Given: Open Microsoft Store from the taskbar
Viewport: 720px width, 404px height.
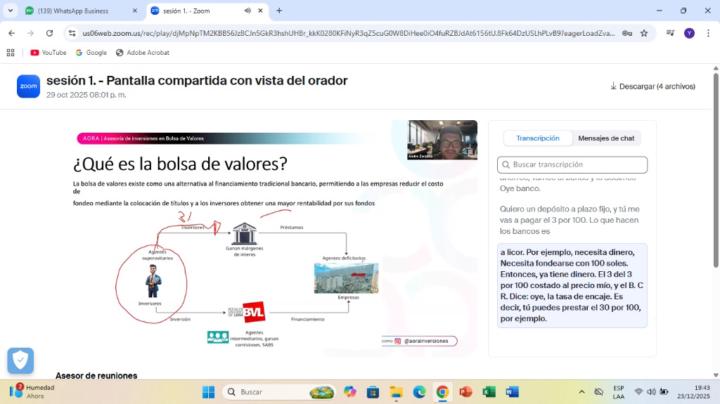Looking at the screenshot, I should coord(373,392).
